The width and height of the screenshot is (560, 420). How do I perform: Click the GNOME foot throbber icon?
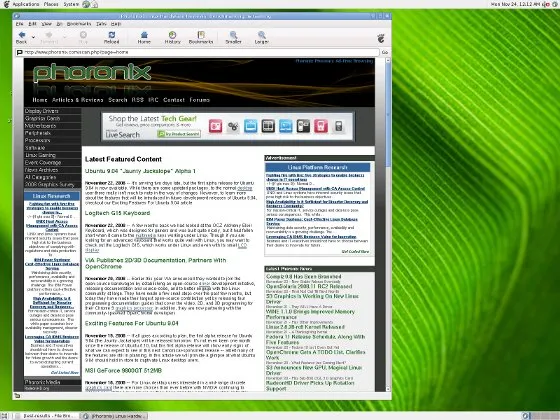coord(381,38)
